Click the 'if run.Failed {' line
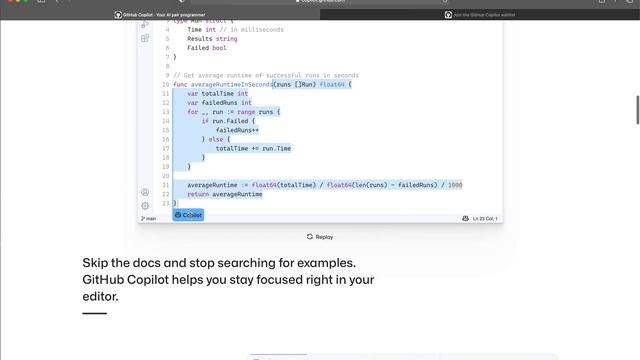Image resolution: width=640 pixels, height=360 pixels. pos(228,121)
